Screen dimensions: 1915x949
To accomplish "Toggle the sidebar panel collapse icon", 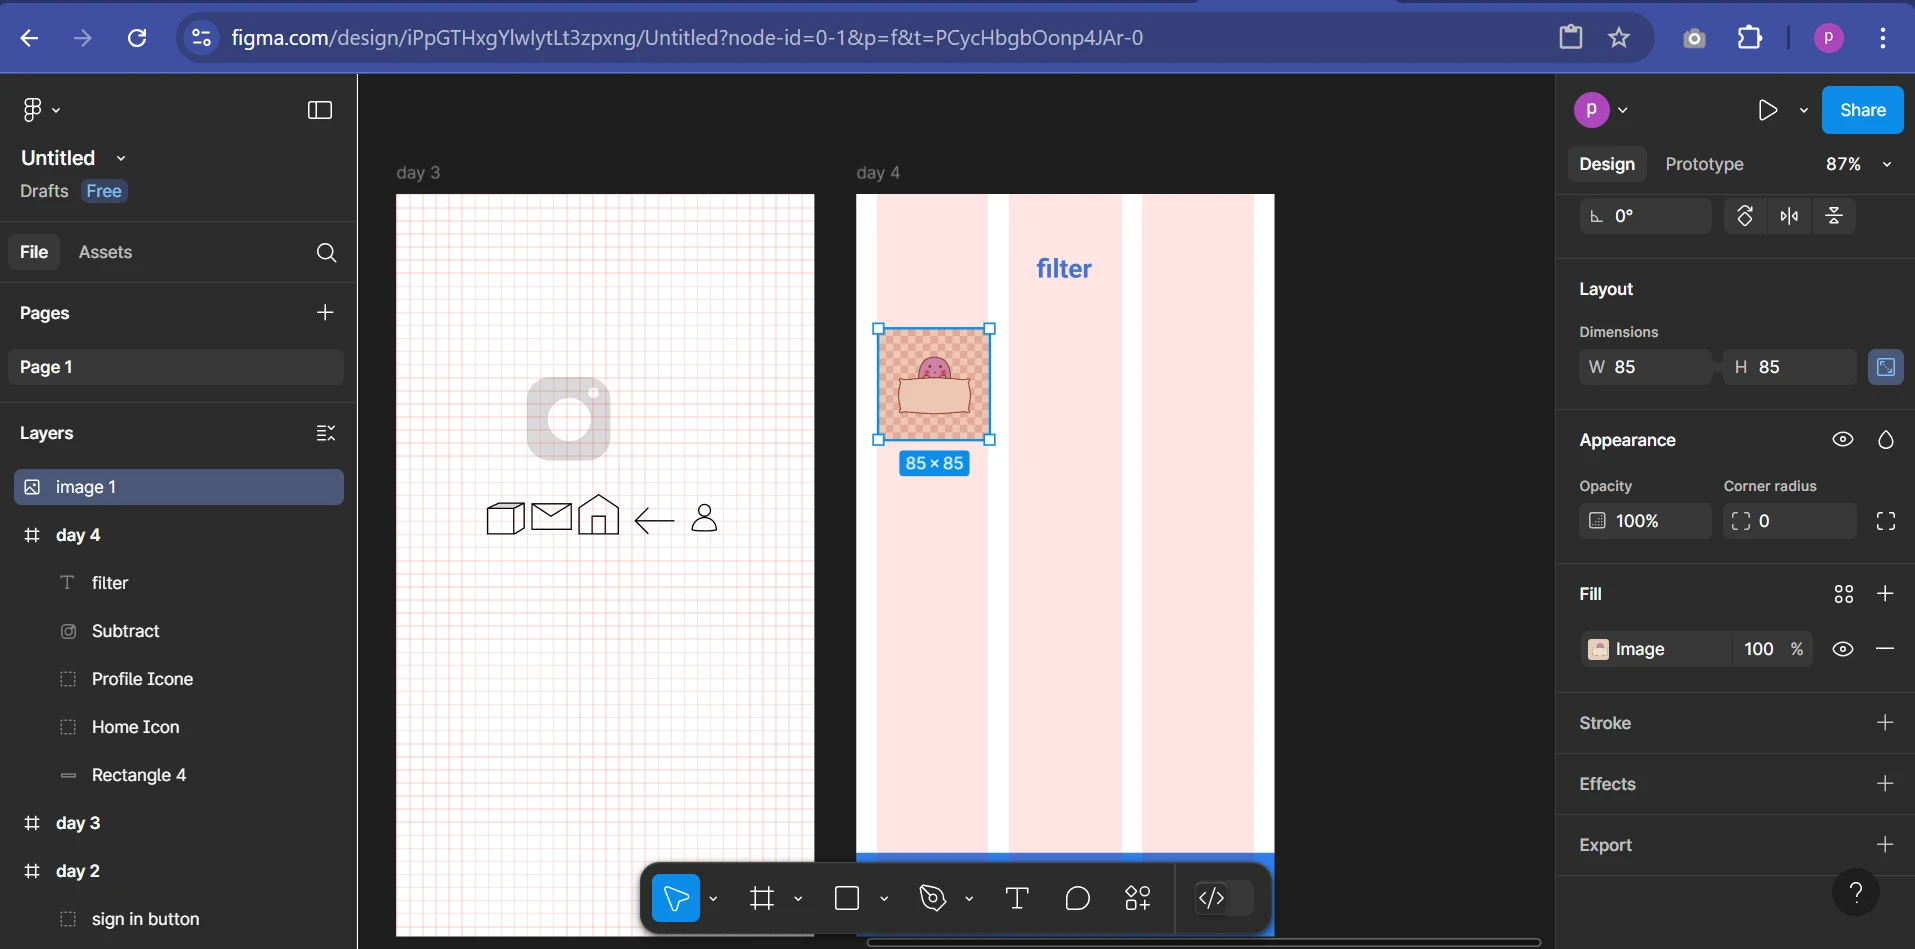I will (320, 110).
